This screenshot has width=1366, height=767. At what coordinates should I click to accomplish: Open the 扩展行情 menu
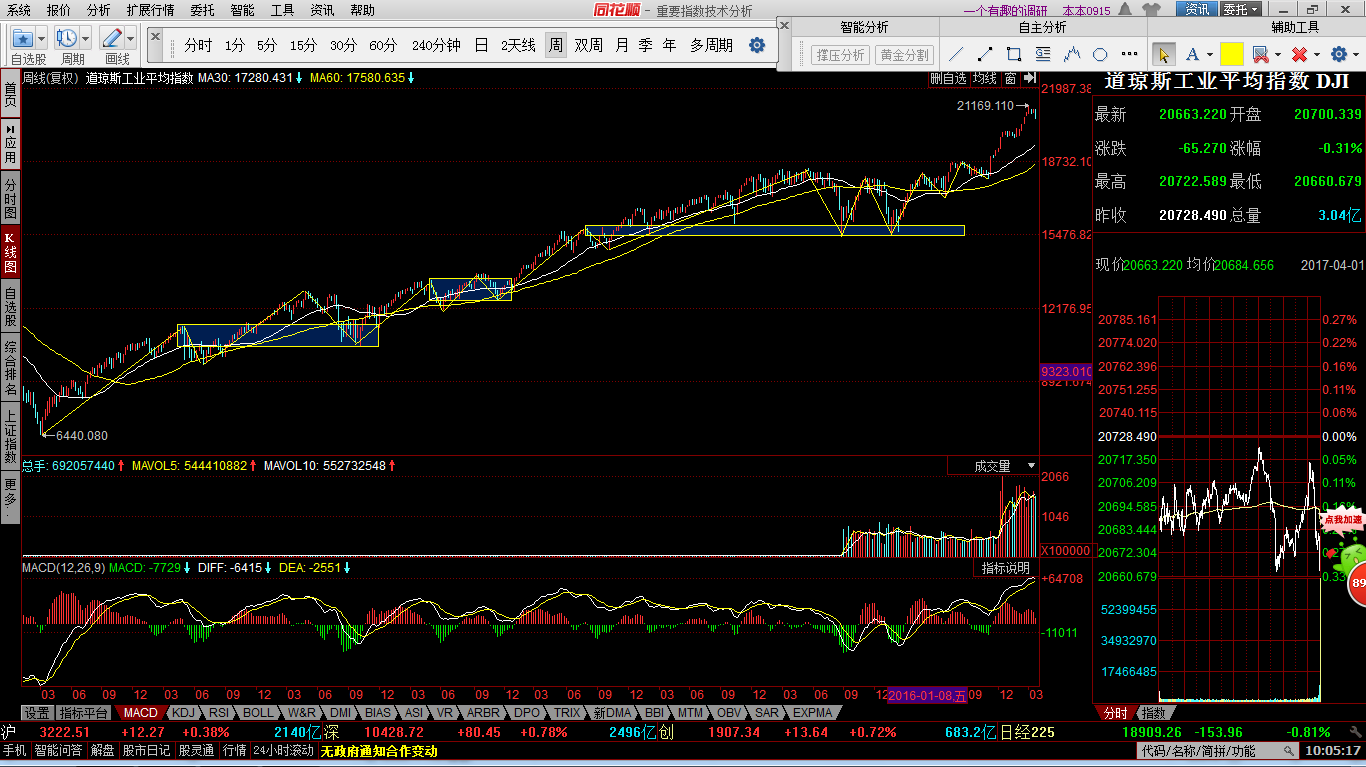pos(150,10)
